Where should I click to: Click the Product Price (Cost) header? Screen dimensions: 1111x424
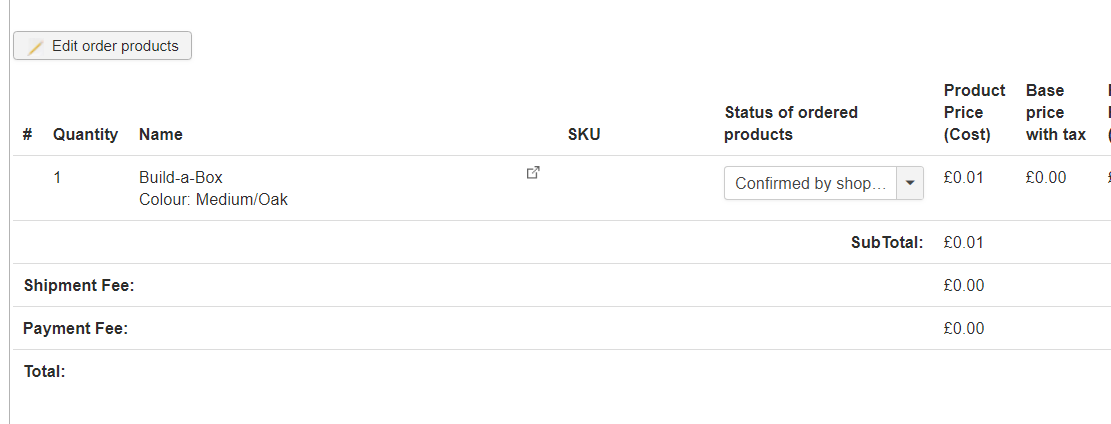point(974,112)
